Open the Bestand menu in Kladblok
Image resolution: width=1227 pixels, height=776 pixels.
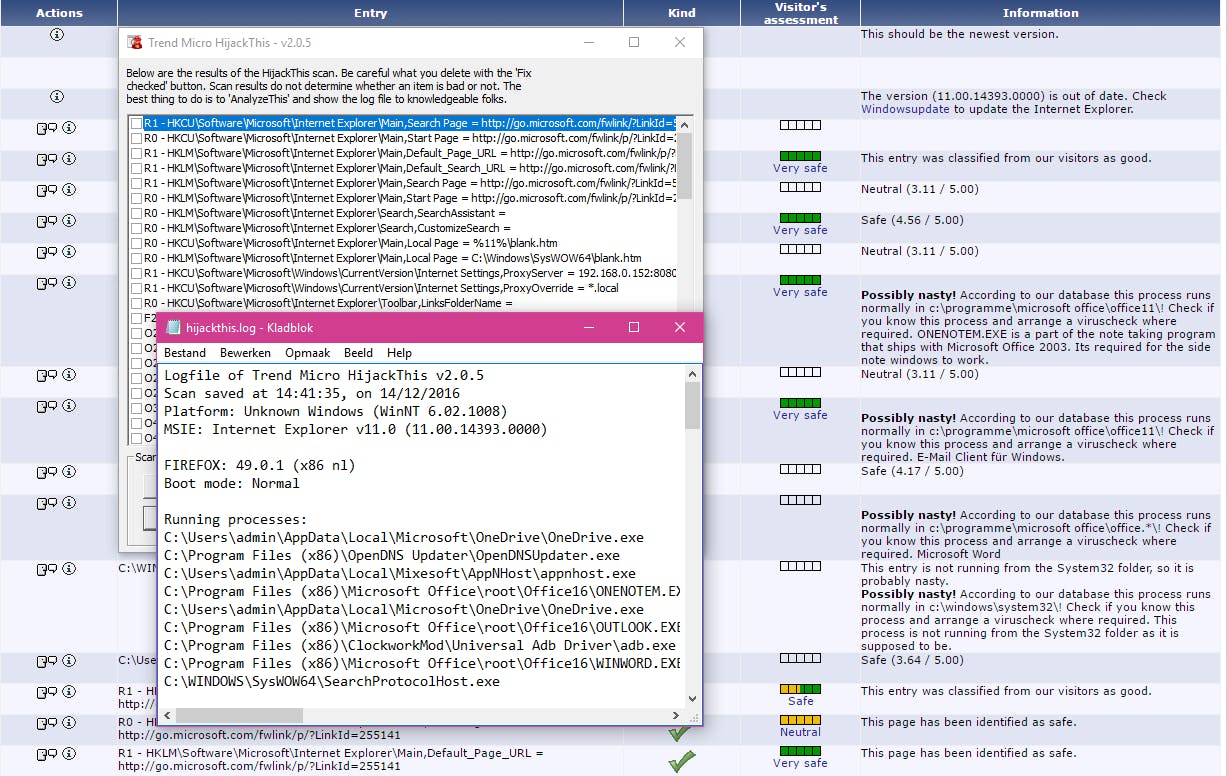pyautogui.click(x=185, y=353)
